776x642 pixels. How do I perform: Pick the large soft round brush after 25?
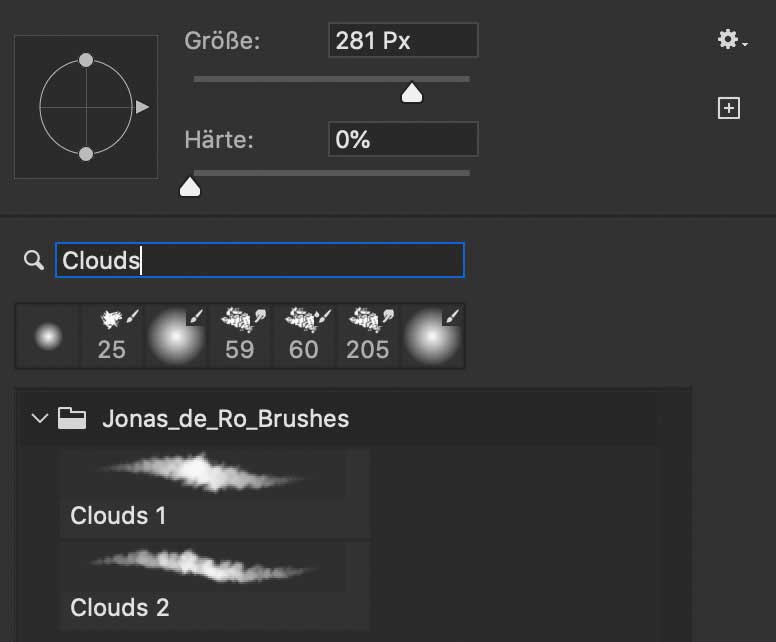click(x=176, y=337)
